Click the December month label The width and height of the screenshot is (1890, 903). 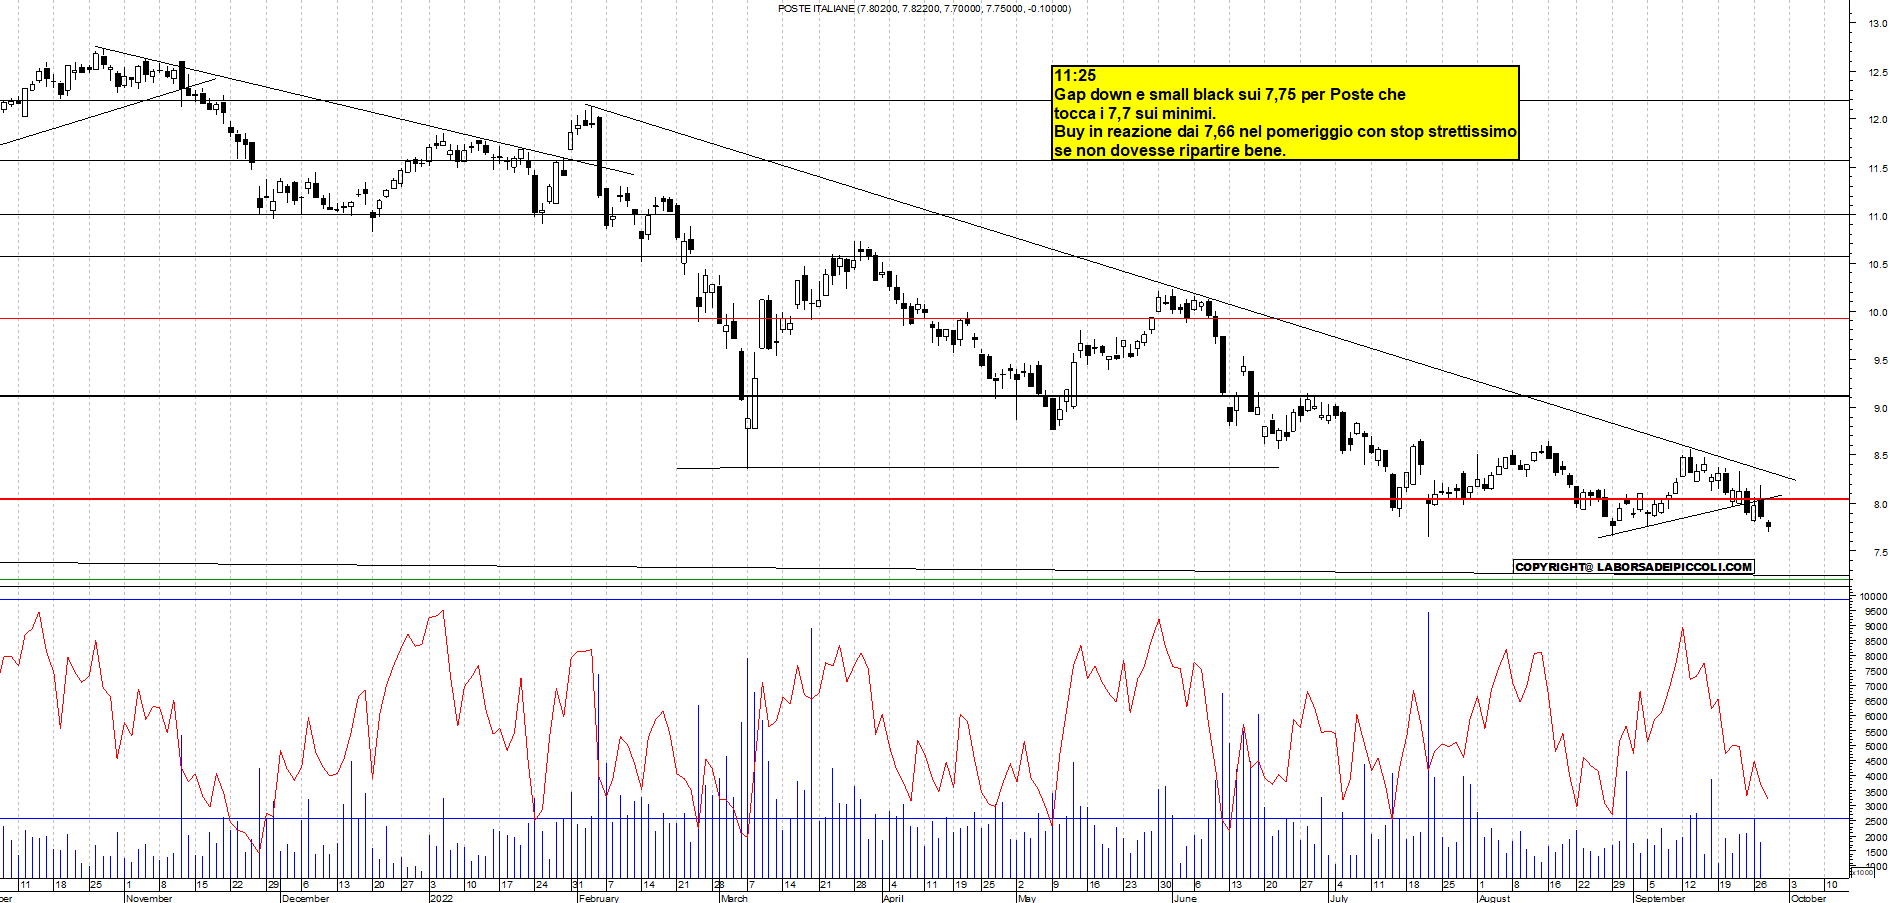306,898
